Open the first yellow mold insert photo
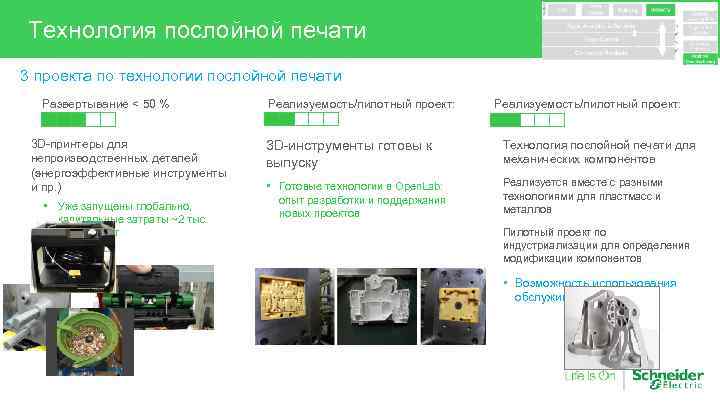Image resolution: width=720 pixels, height=405 pixels. [x=295, y=306]
